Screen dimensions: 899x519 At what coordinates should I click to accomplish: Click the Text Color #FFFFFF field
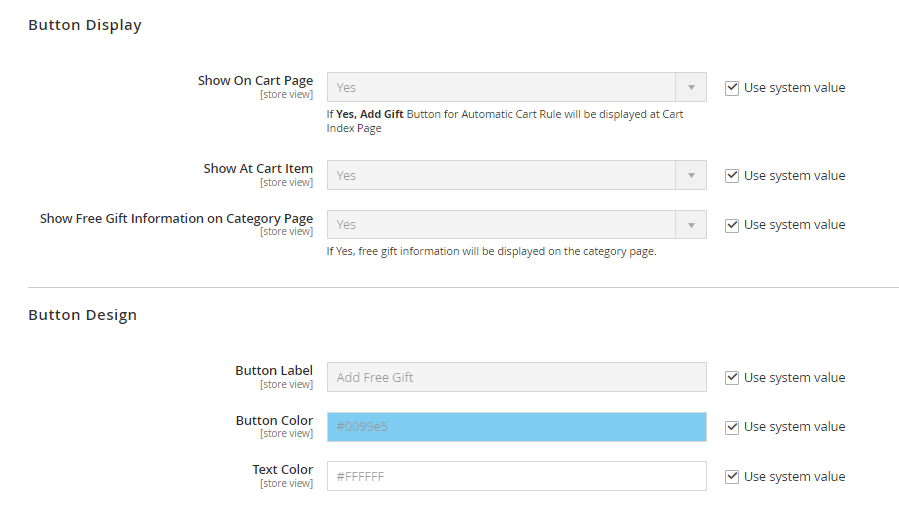(x=516, y=477)
